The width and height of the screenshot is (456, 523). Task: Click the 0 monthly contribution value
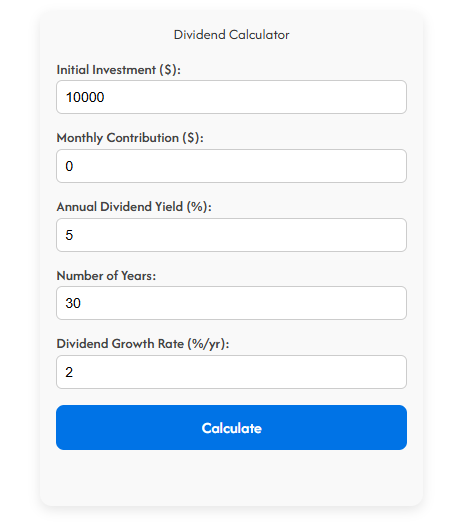(69, 166)
